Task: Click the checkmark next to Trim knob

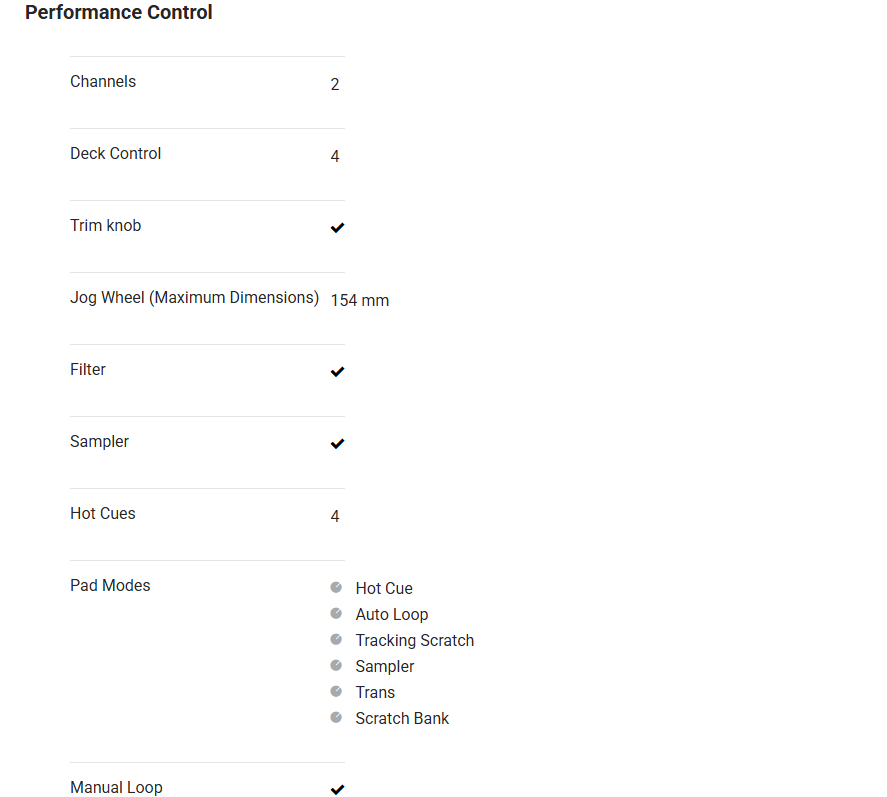Action: click(337, 228)
